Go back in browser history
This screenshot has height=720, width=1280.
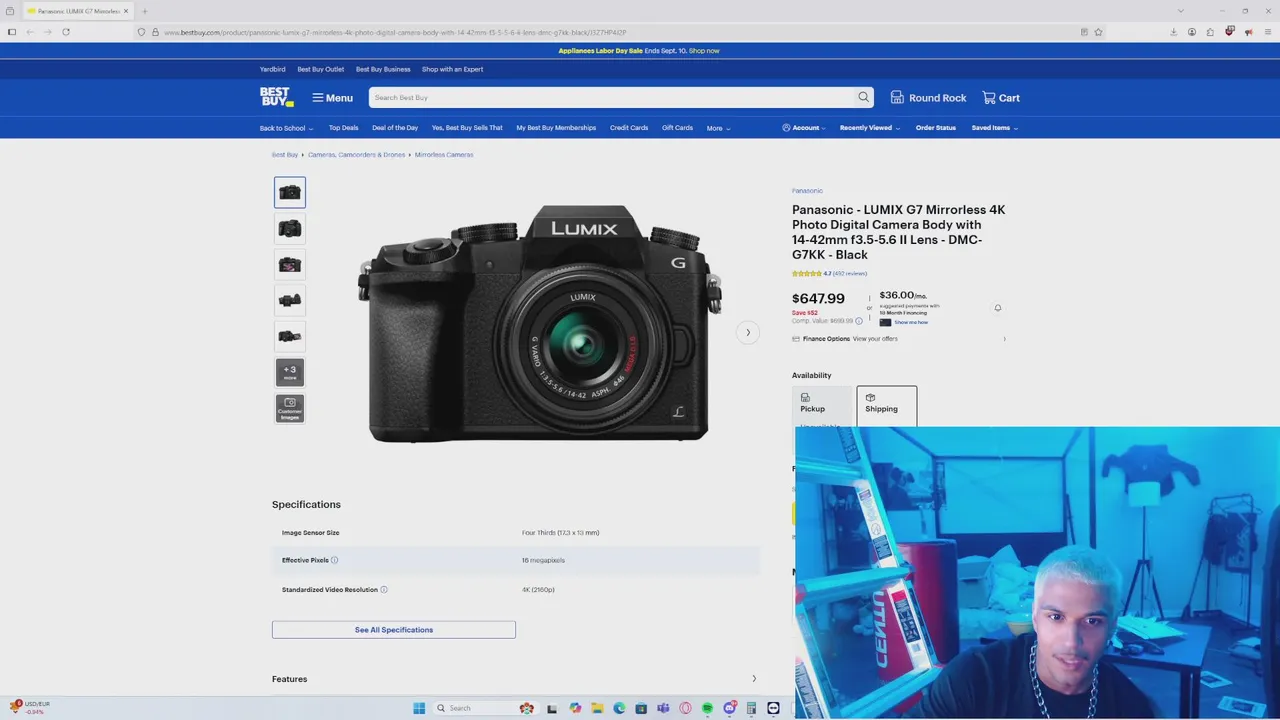pyautogui.click(x=30, y=32)
